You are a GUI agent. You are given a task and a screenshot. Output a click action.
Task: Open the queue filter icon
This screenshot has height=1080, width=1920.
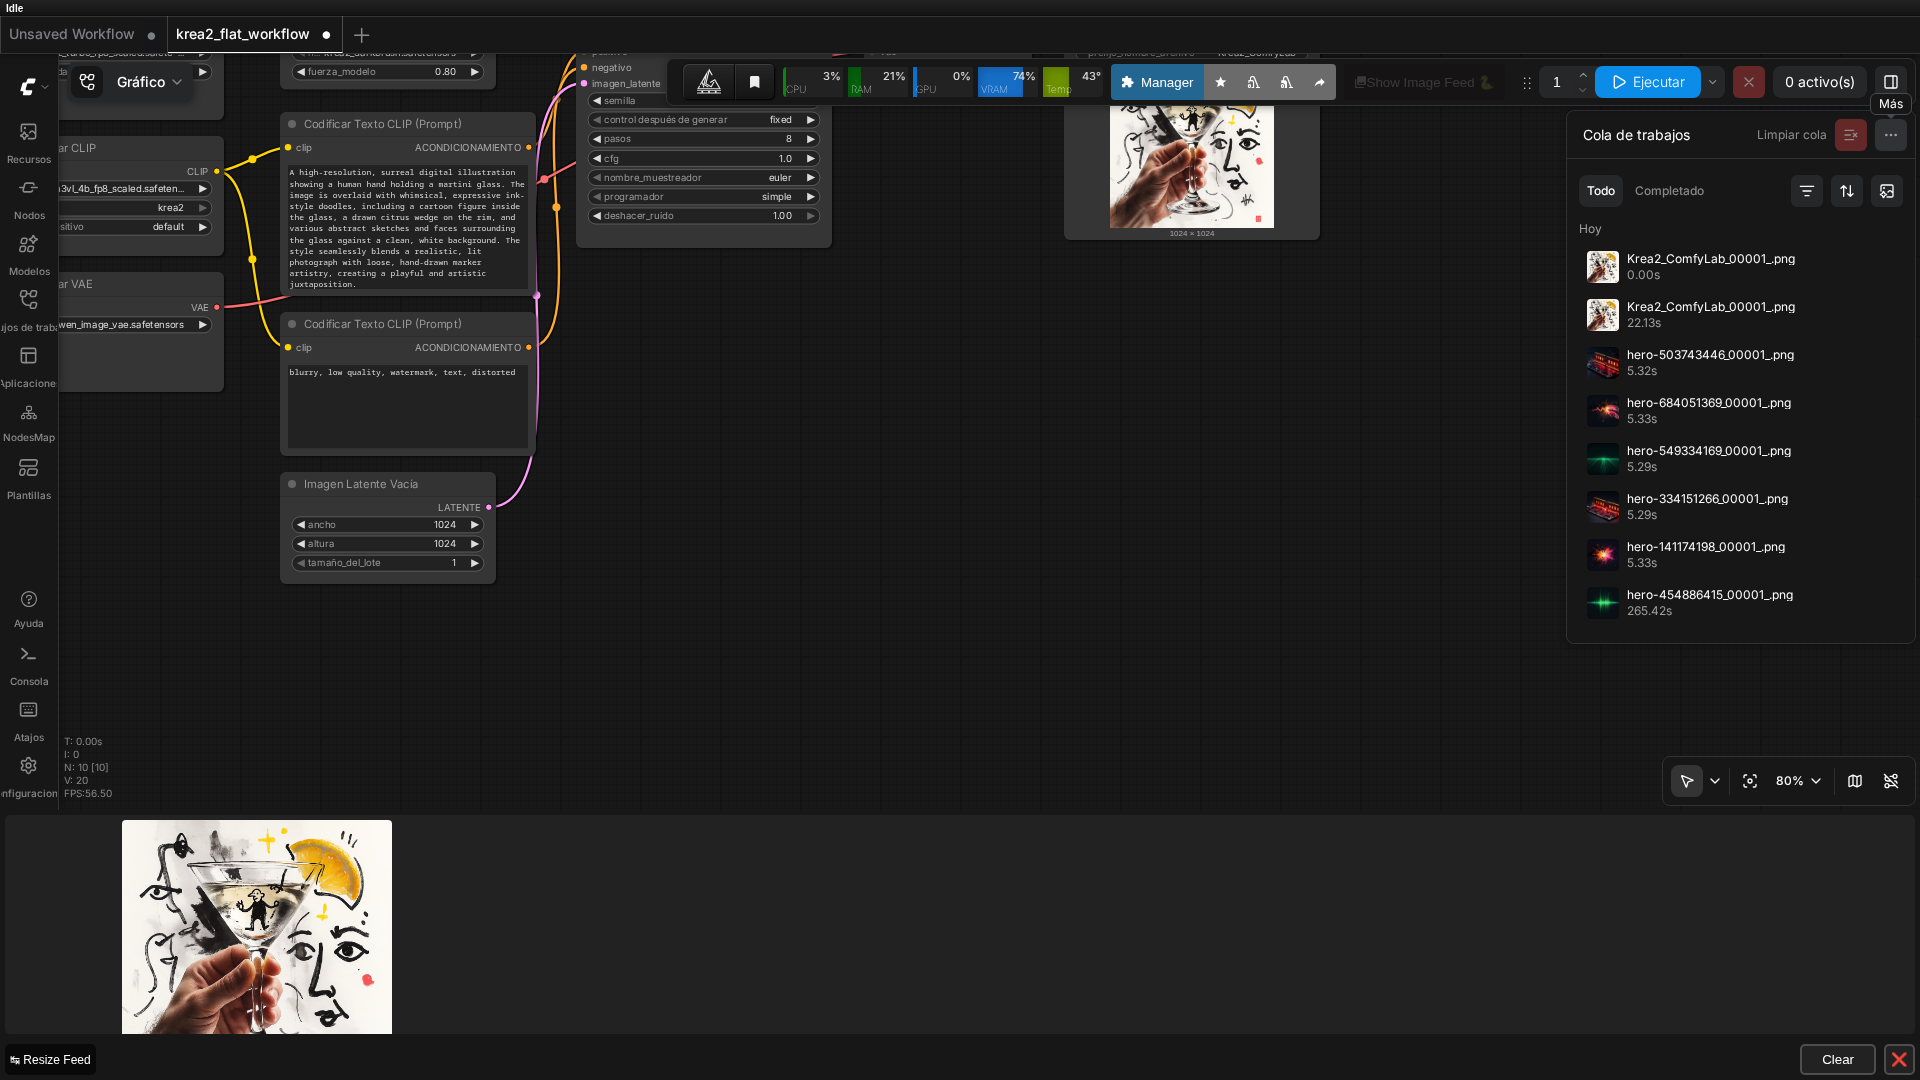pyautogui.click(x=1806, y=191)
